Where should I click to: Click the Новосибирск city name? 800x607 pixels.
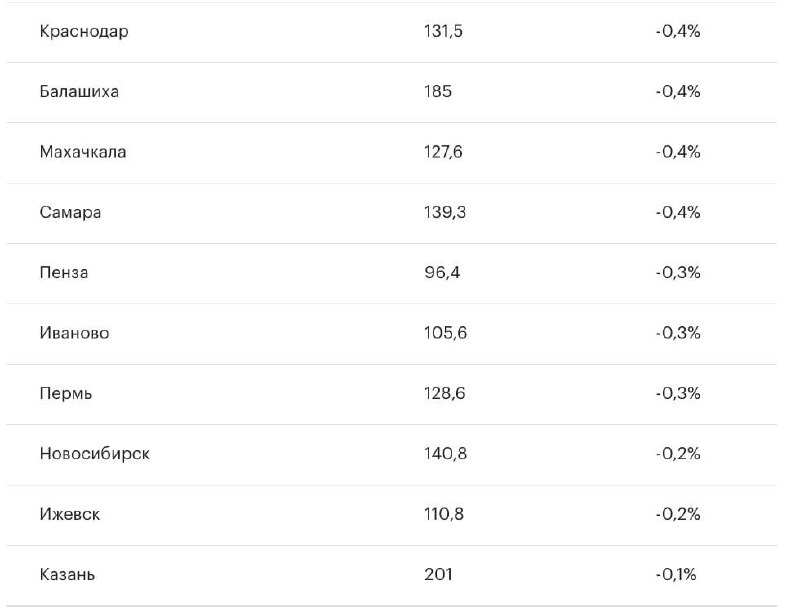94,454
